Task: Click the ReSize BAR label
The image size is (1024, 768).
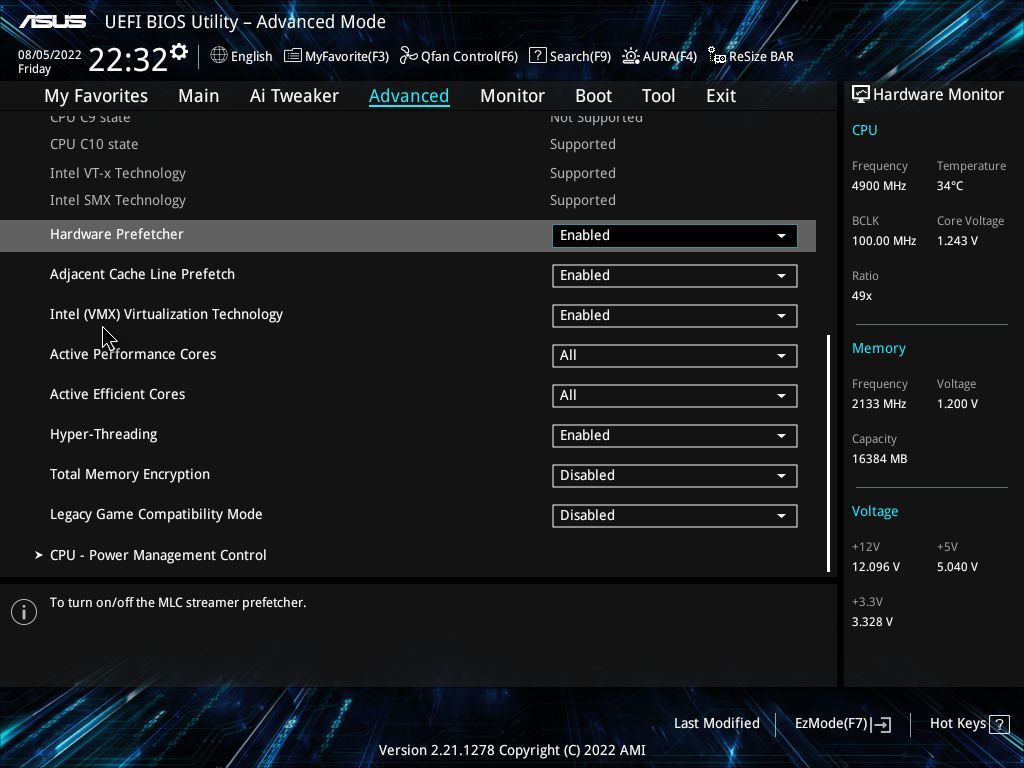Action: [x=761, y=56]
